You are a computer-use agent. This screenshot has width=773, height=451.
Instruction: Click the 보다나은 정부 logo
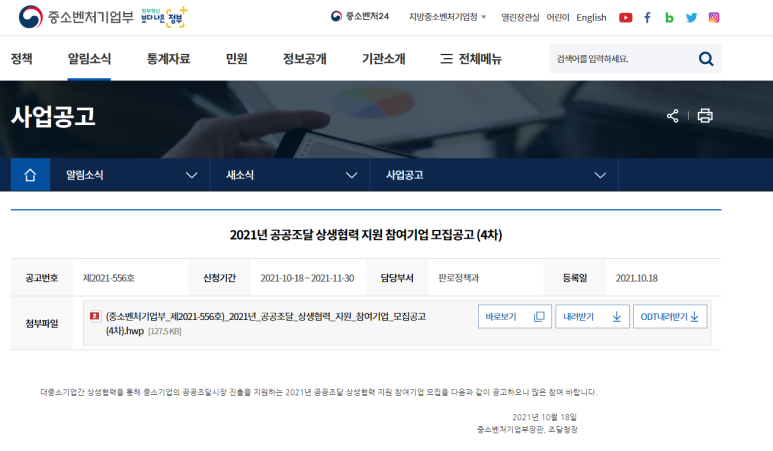(x=164, y=17)
